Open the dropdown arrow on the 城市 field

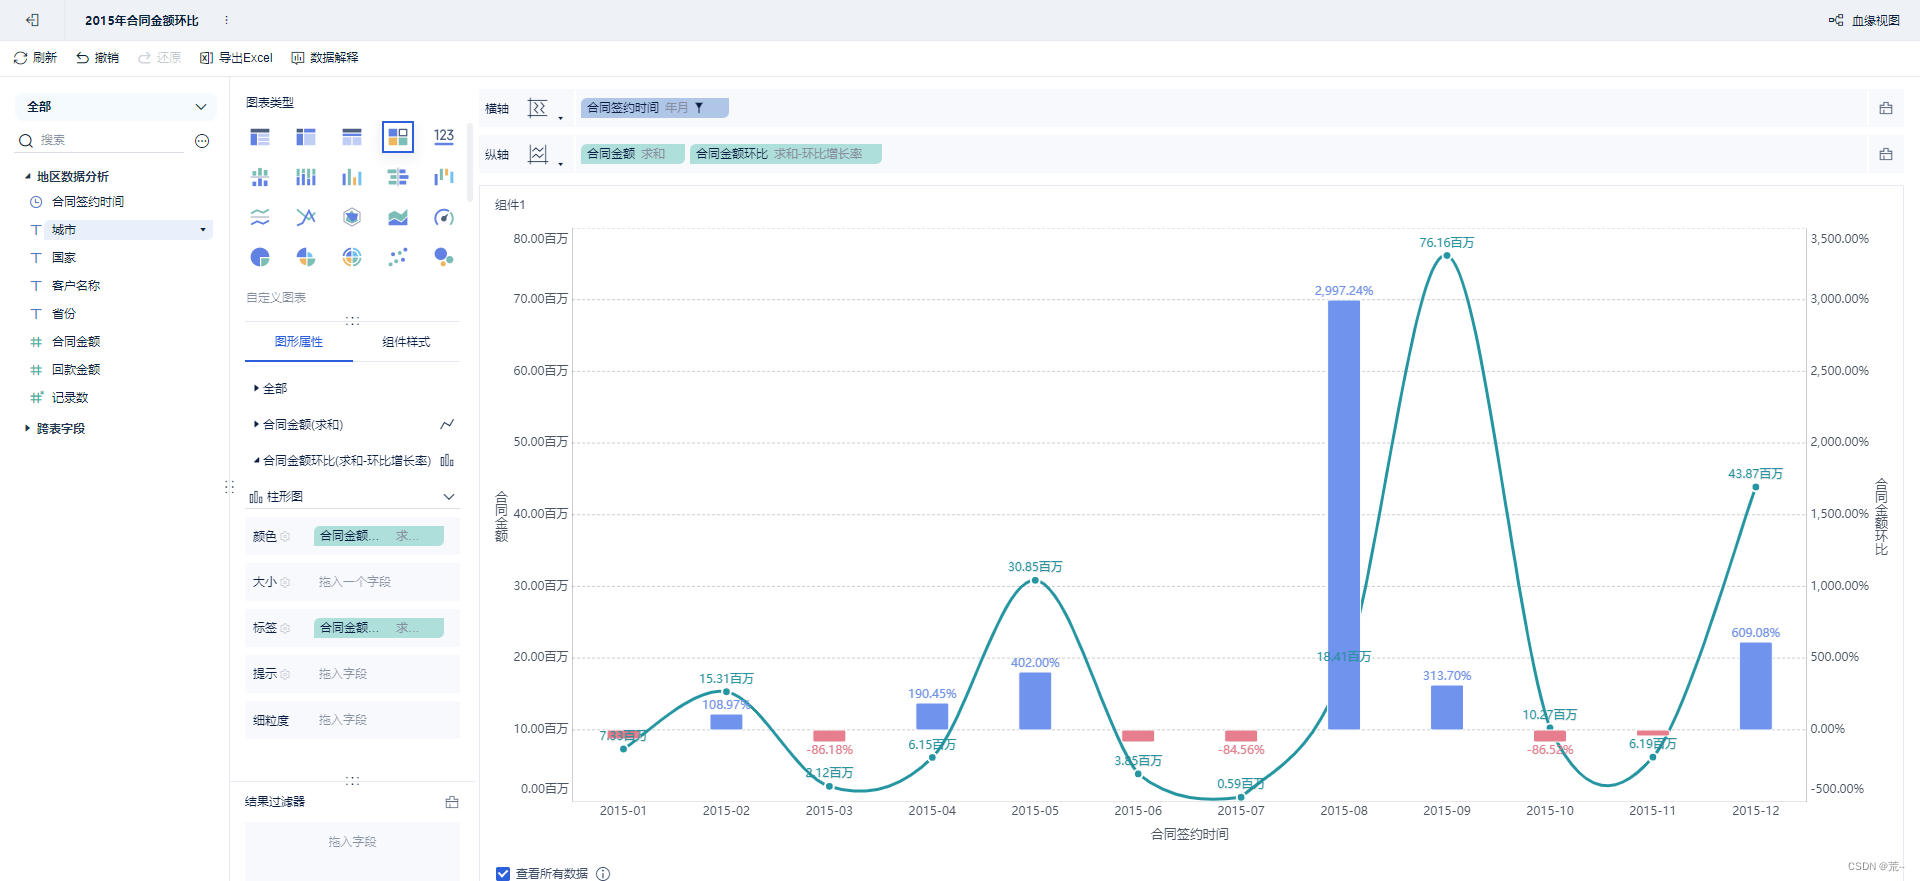203,230
